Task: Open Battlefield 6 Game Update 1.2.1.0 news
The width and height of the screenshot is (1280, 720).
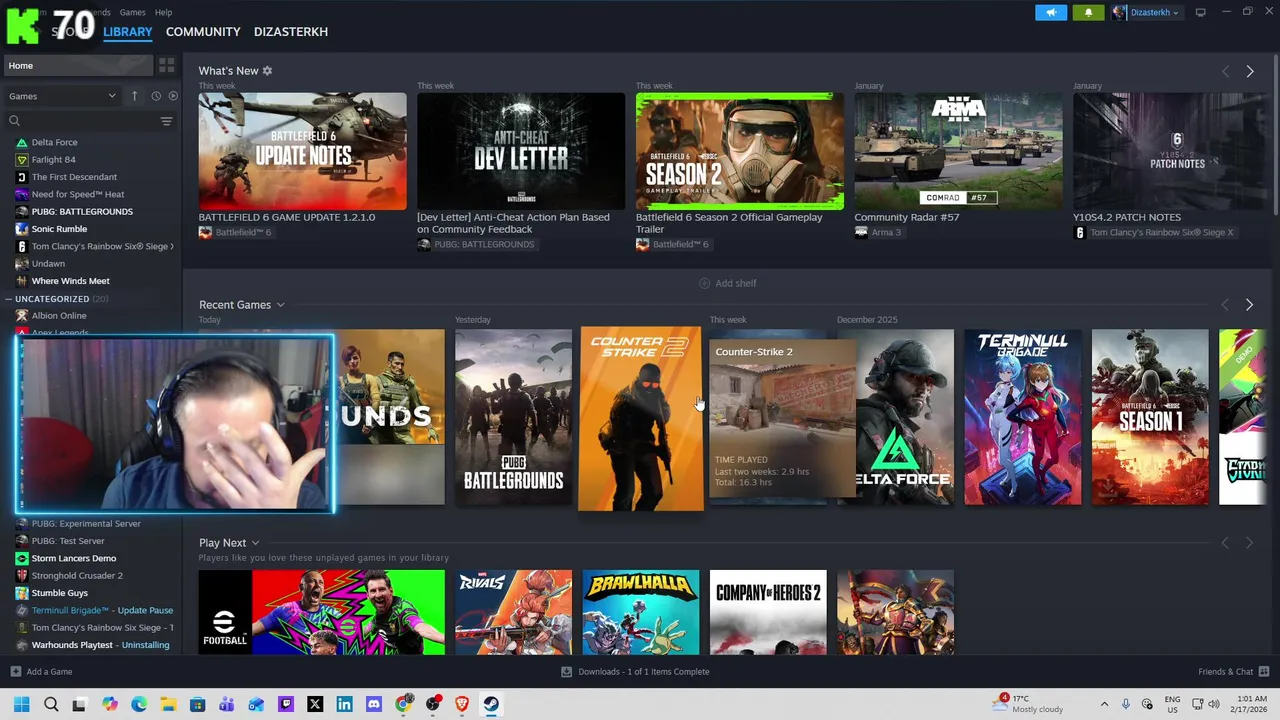Action: tap(302, 152)
